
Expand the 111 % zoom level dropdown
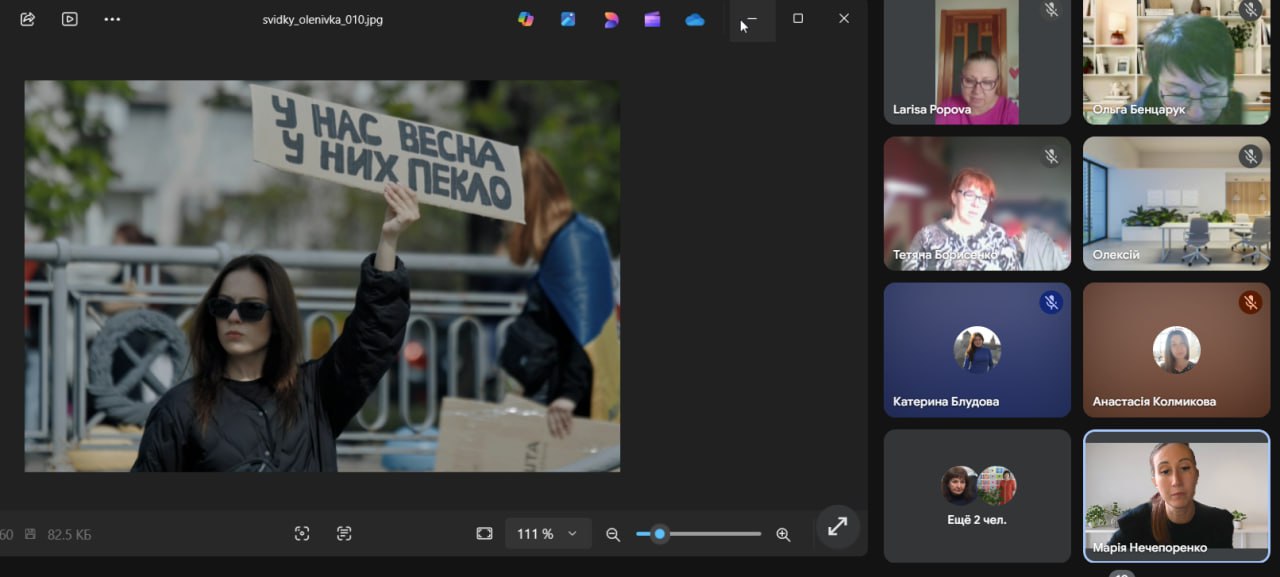click(547, 534)
